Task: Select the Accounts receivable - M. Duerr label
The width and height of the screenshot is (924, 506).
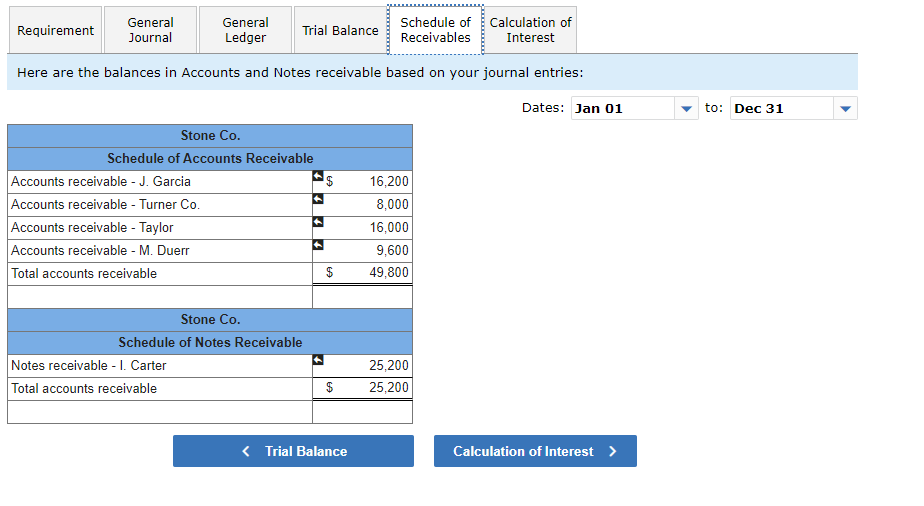Action: point(100,250)
